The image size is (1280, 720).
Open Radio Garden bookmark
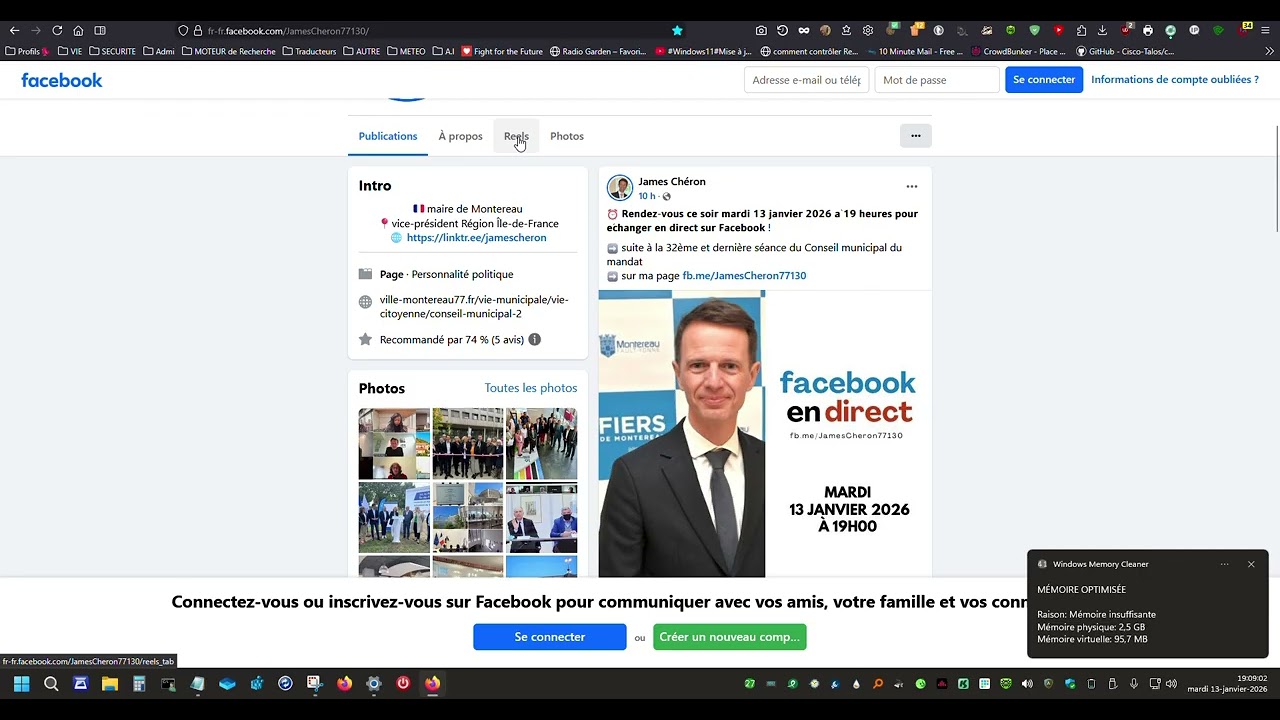(598, 51)
